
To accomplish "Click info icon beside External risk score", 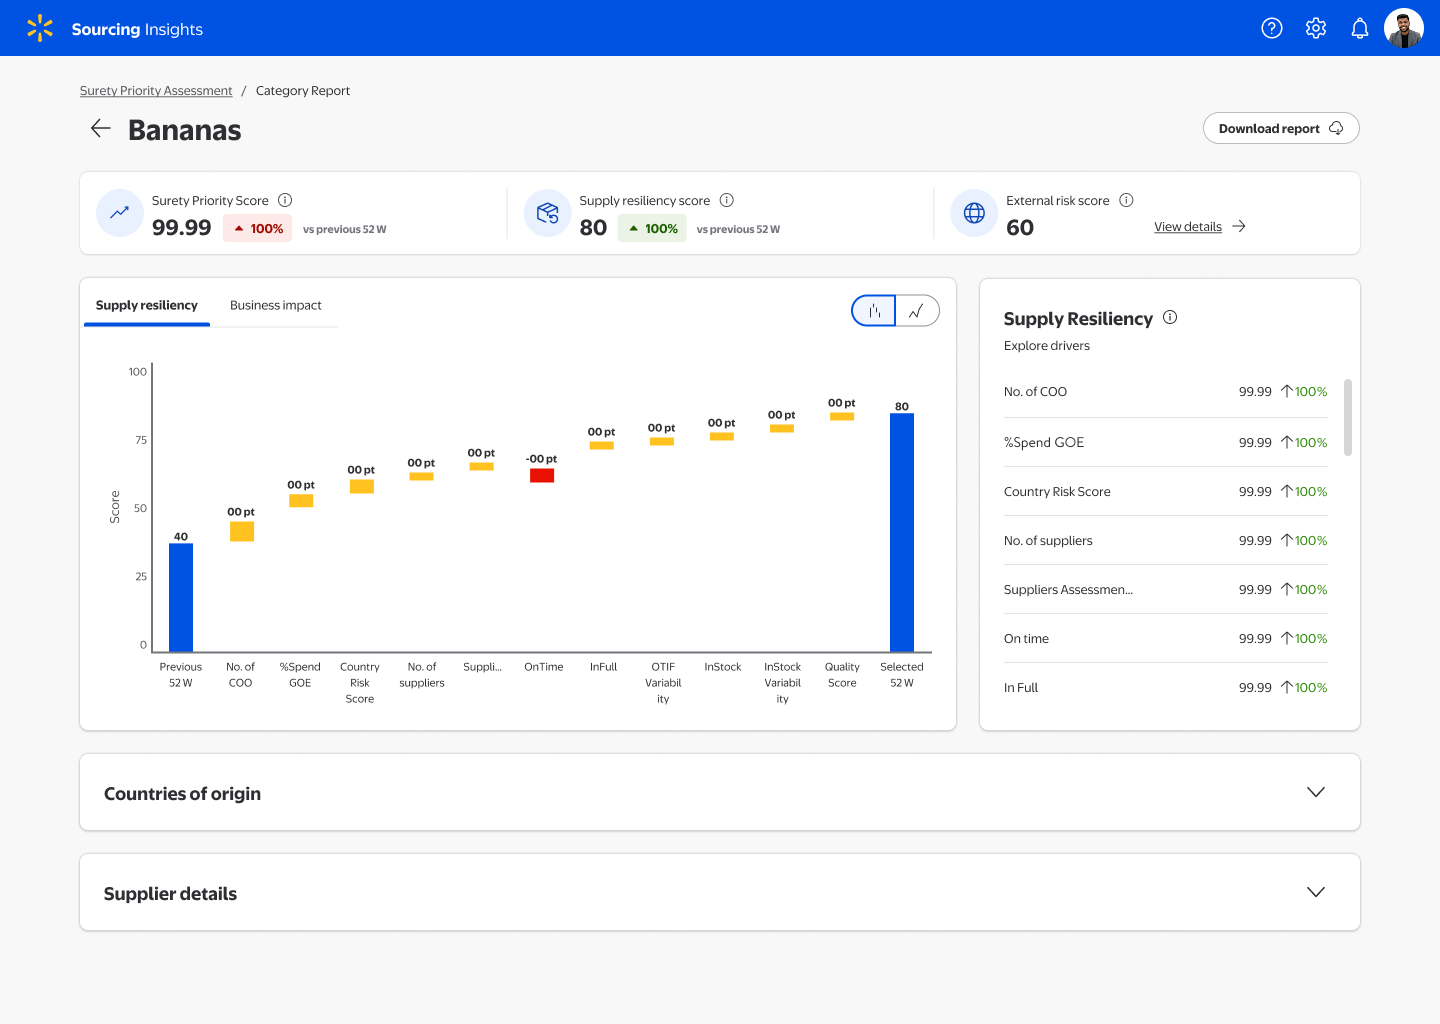I will 1126,200.
